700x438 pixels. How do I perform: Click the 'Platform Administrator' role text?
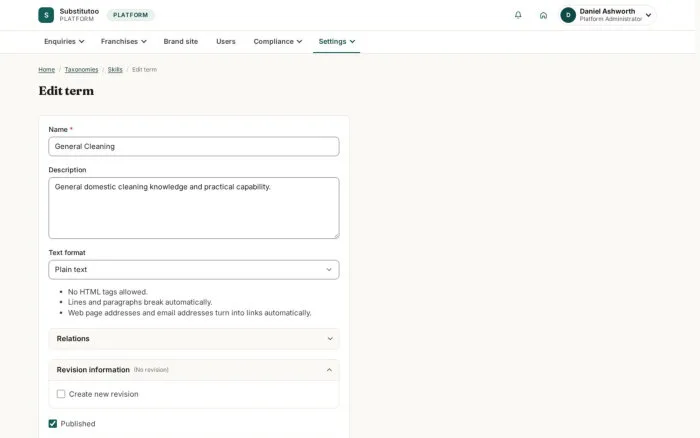coord(611,19)
